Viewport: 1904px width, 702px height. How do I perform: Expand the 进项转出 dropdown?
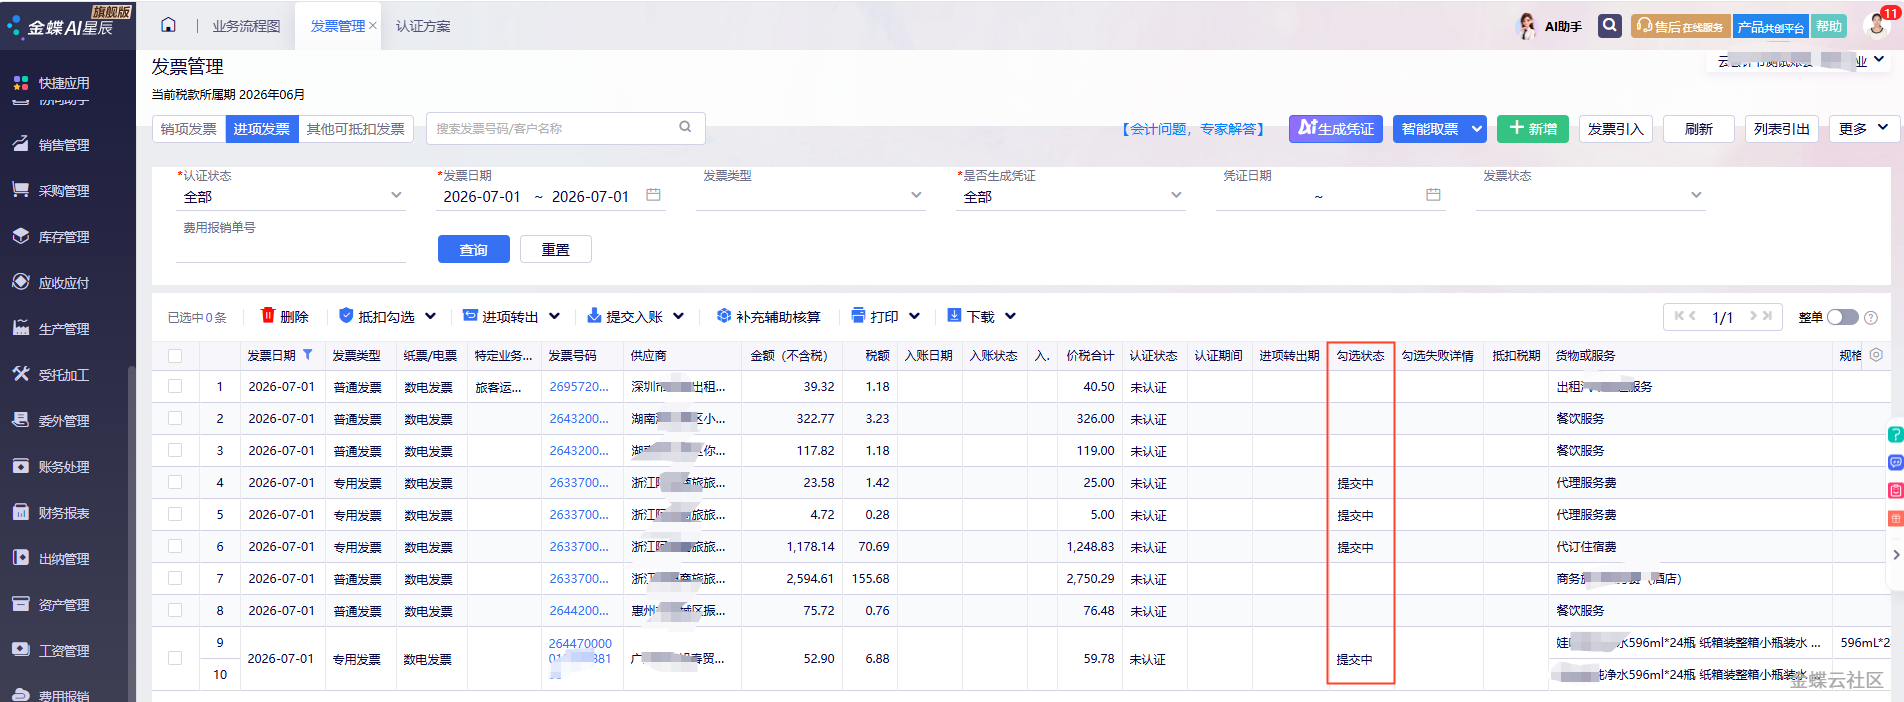tap(554, 316)
